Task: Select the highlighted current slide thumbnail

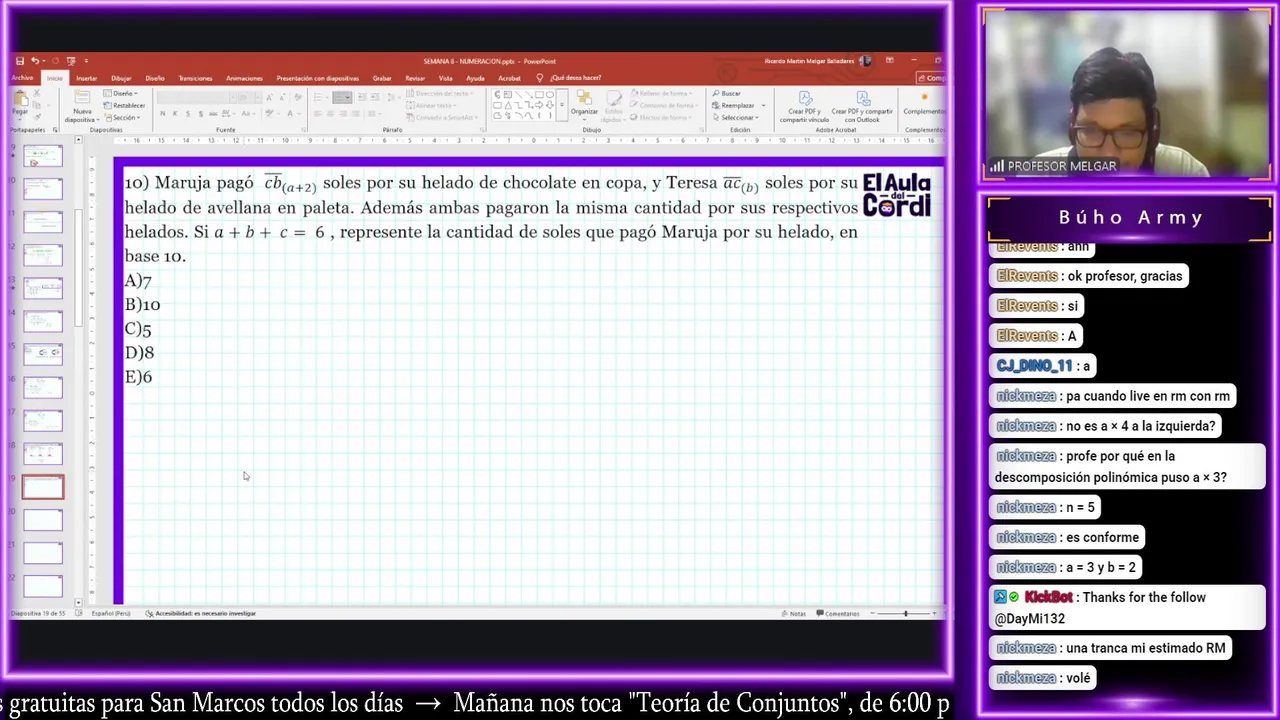Action: 43,487
